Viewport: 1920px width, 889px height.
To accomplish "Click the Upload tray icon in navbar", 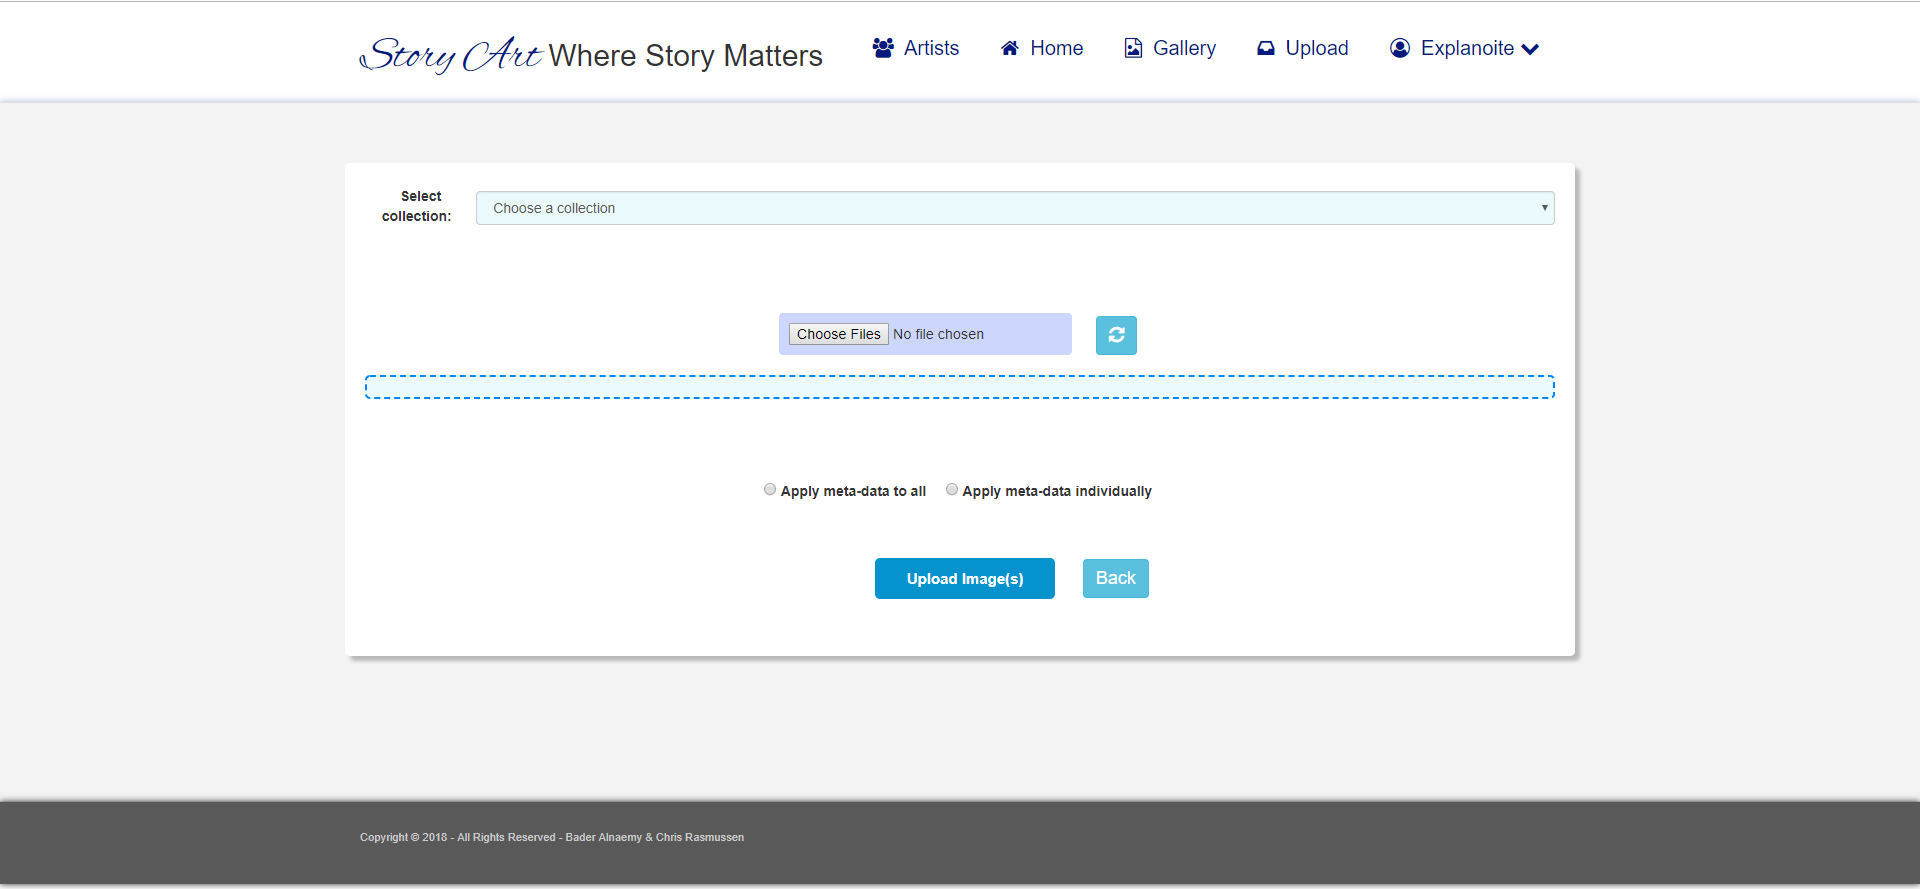I will coord(1266,48).
